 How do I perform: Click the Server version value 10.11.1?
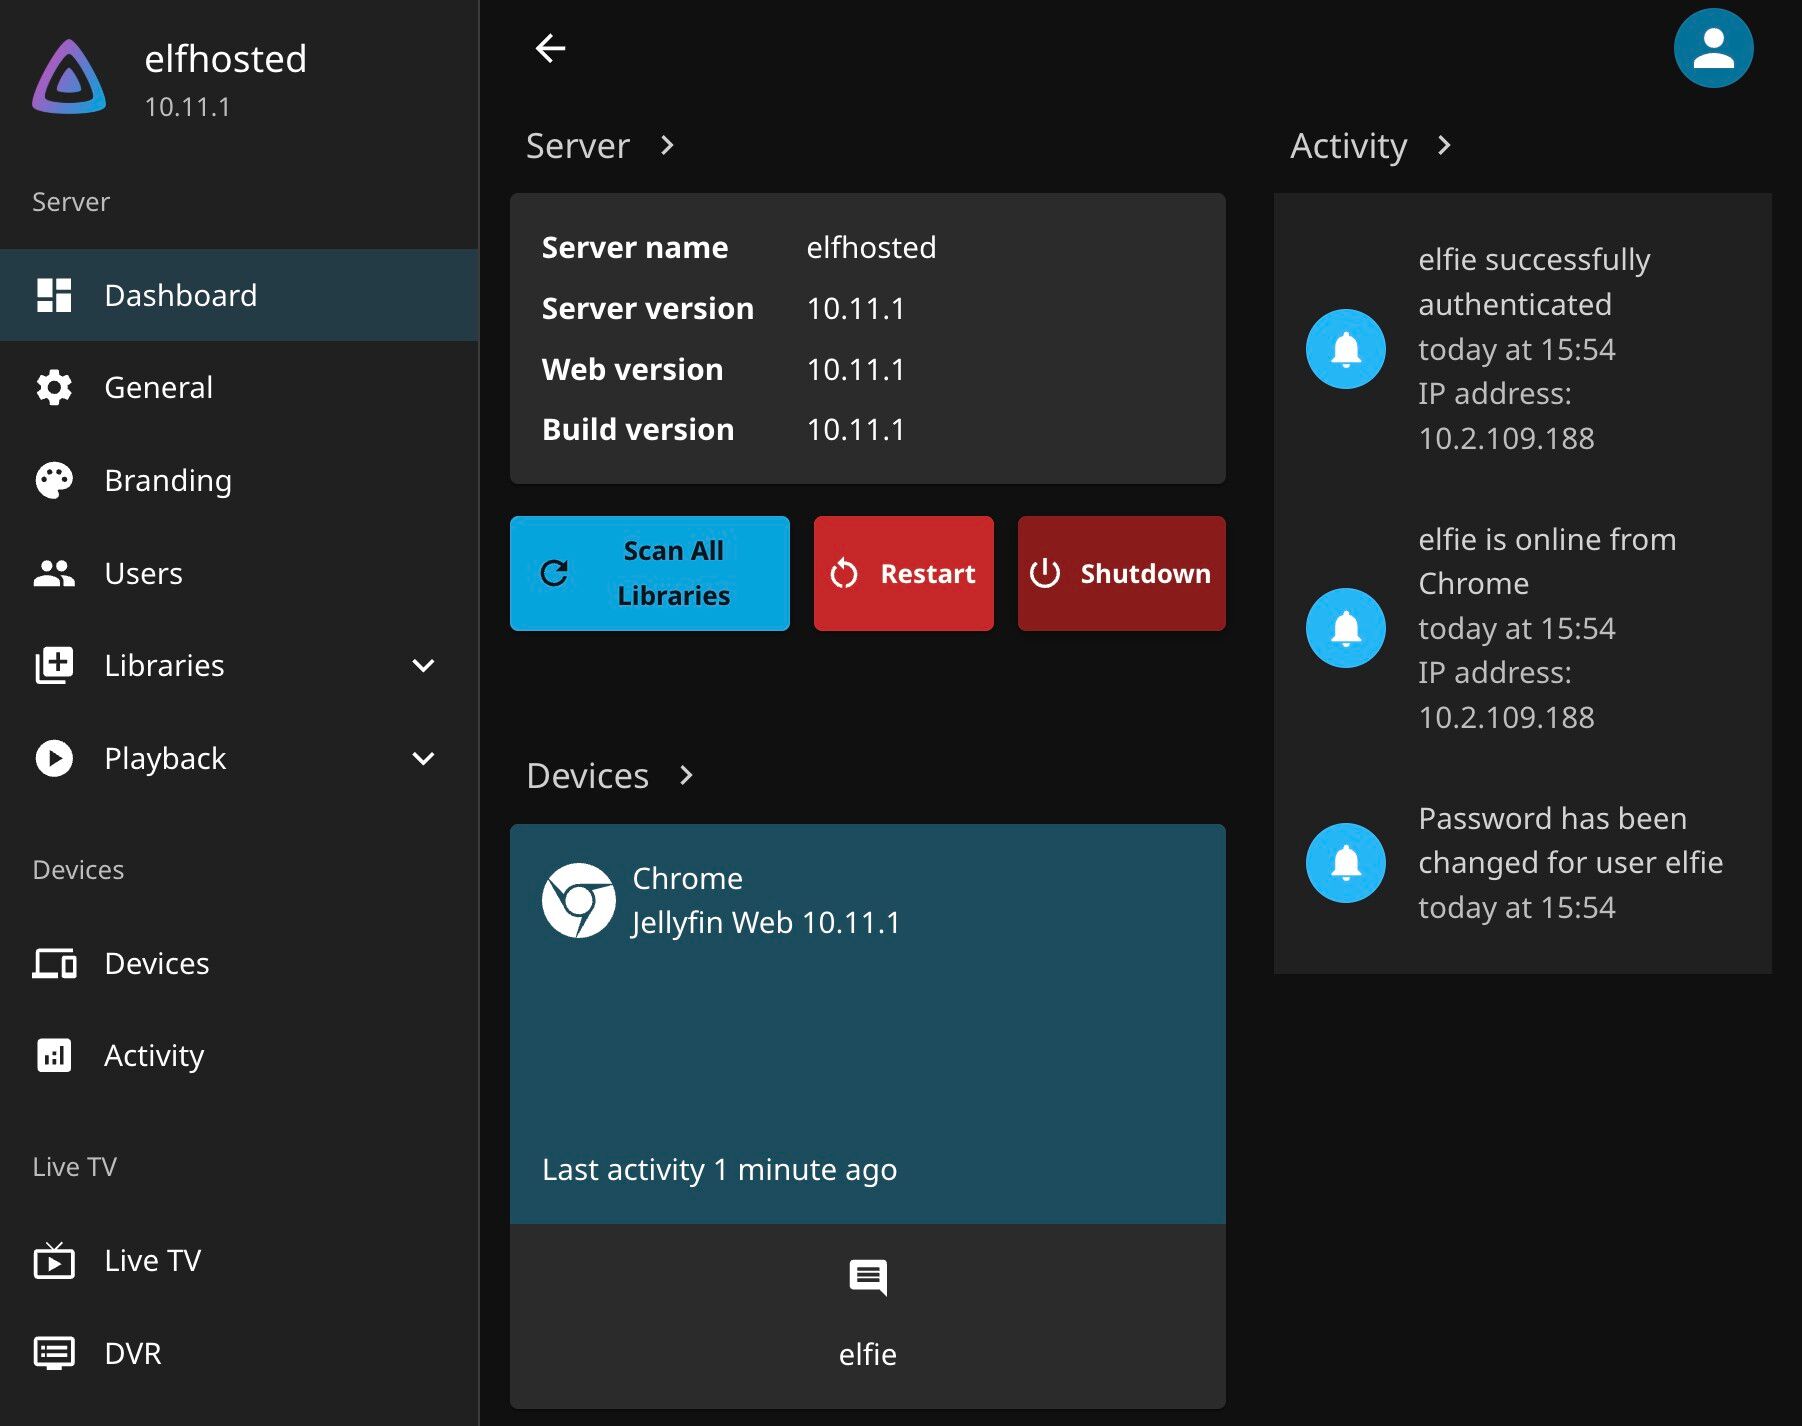[856, 308]
